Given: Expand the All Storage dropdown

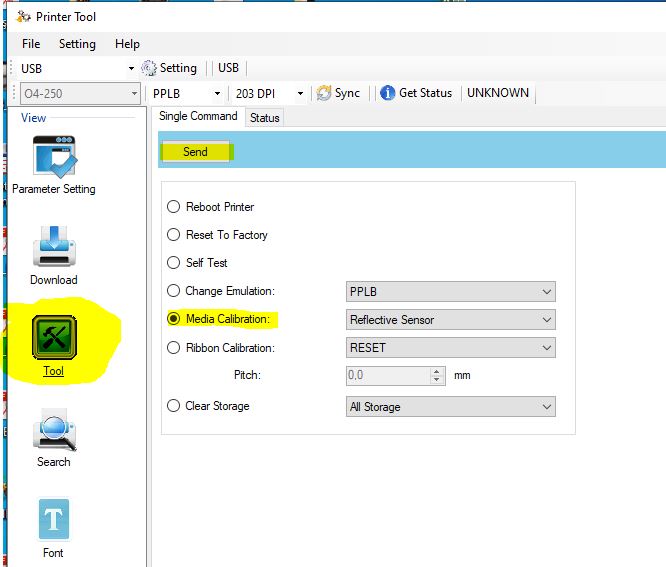Looking at the screenshot, I should [x=450, y=407].
